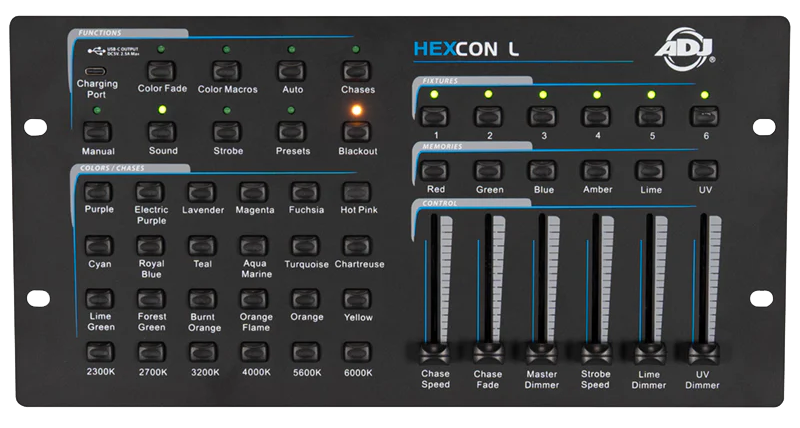The height and width of the screenshot is (428, 800).
Task: Recall the Red memory button
Action: pos(434,171)
